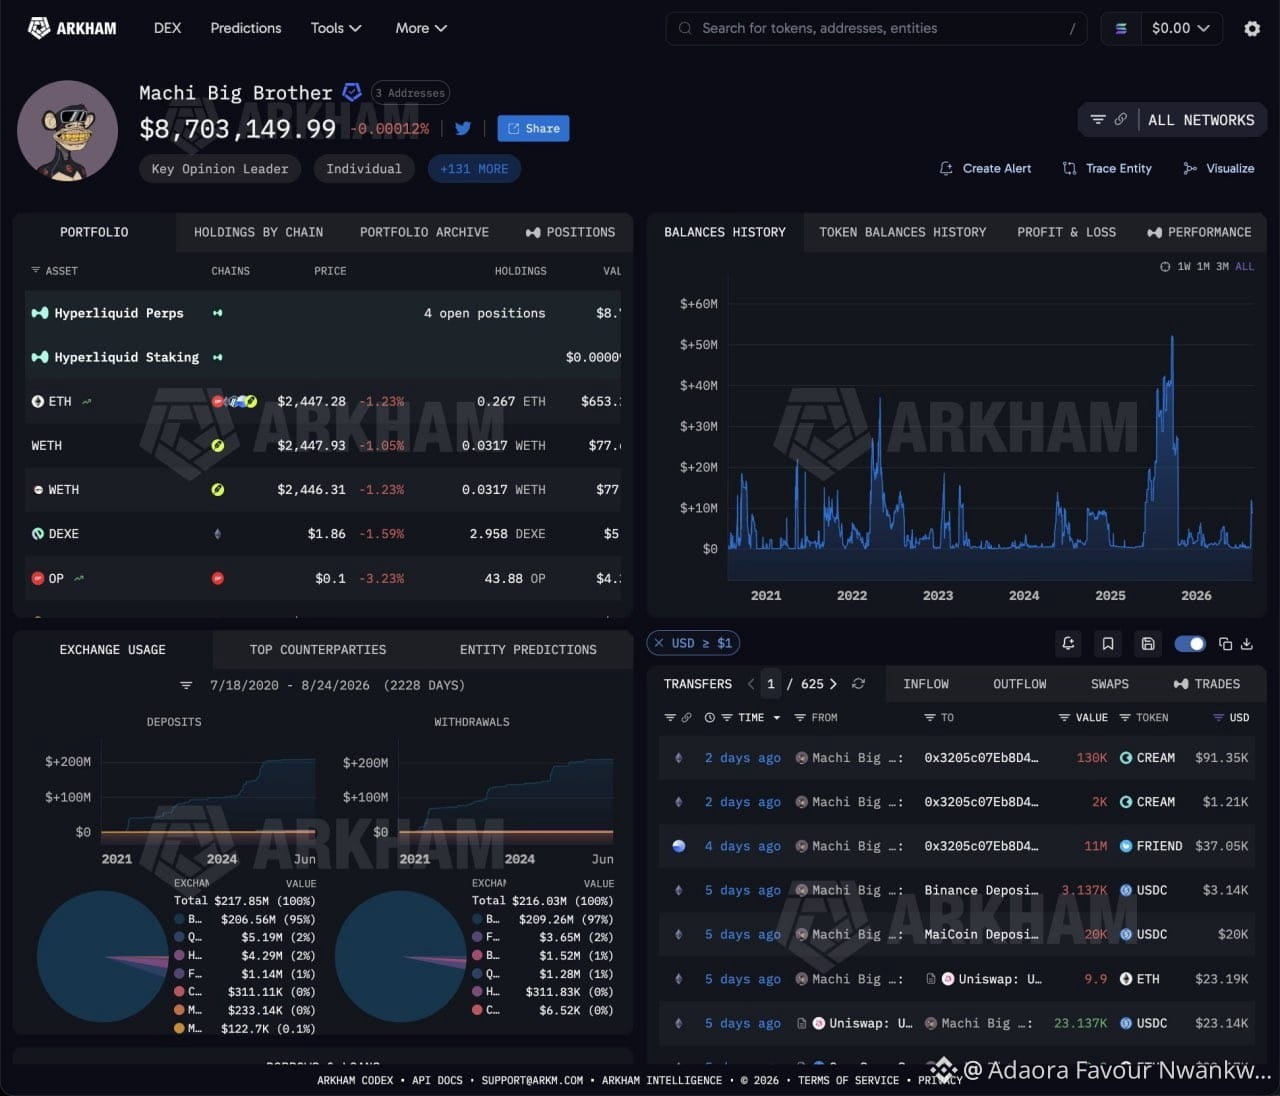Open the API DOCS footer link
Image resolution: width=1280 pixels, height=1096 pixels.
coord(438,1080)
